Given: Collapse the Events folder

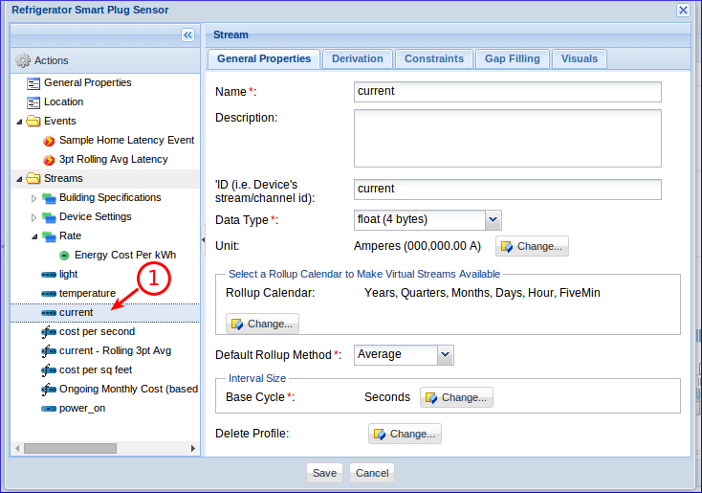Looking at the screenshot, I should point(18,121).
